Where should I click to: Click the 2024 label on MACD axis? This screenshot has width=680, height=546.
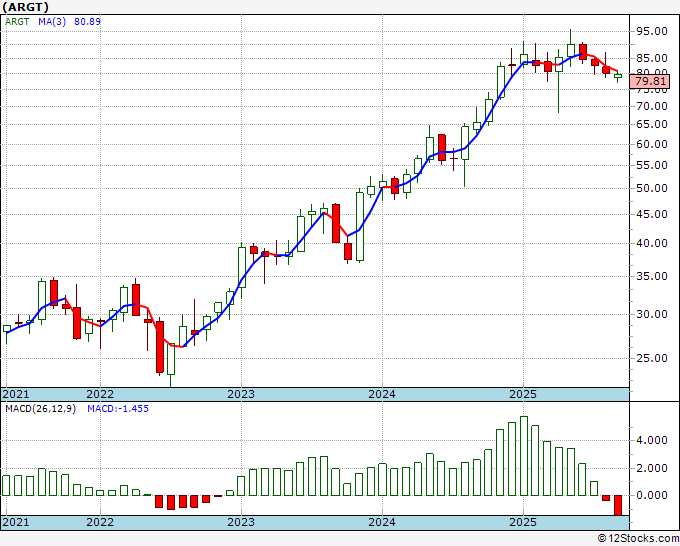click(382, 522)
